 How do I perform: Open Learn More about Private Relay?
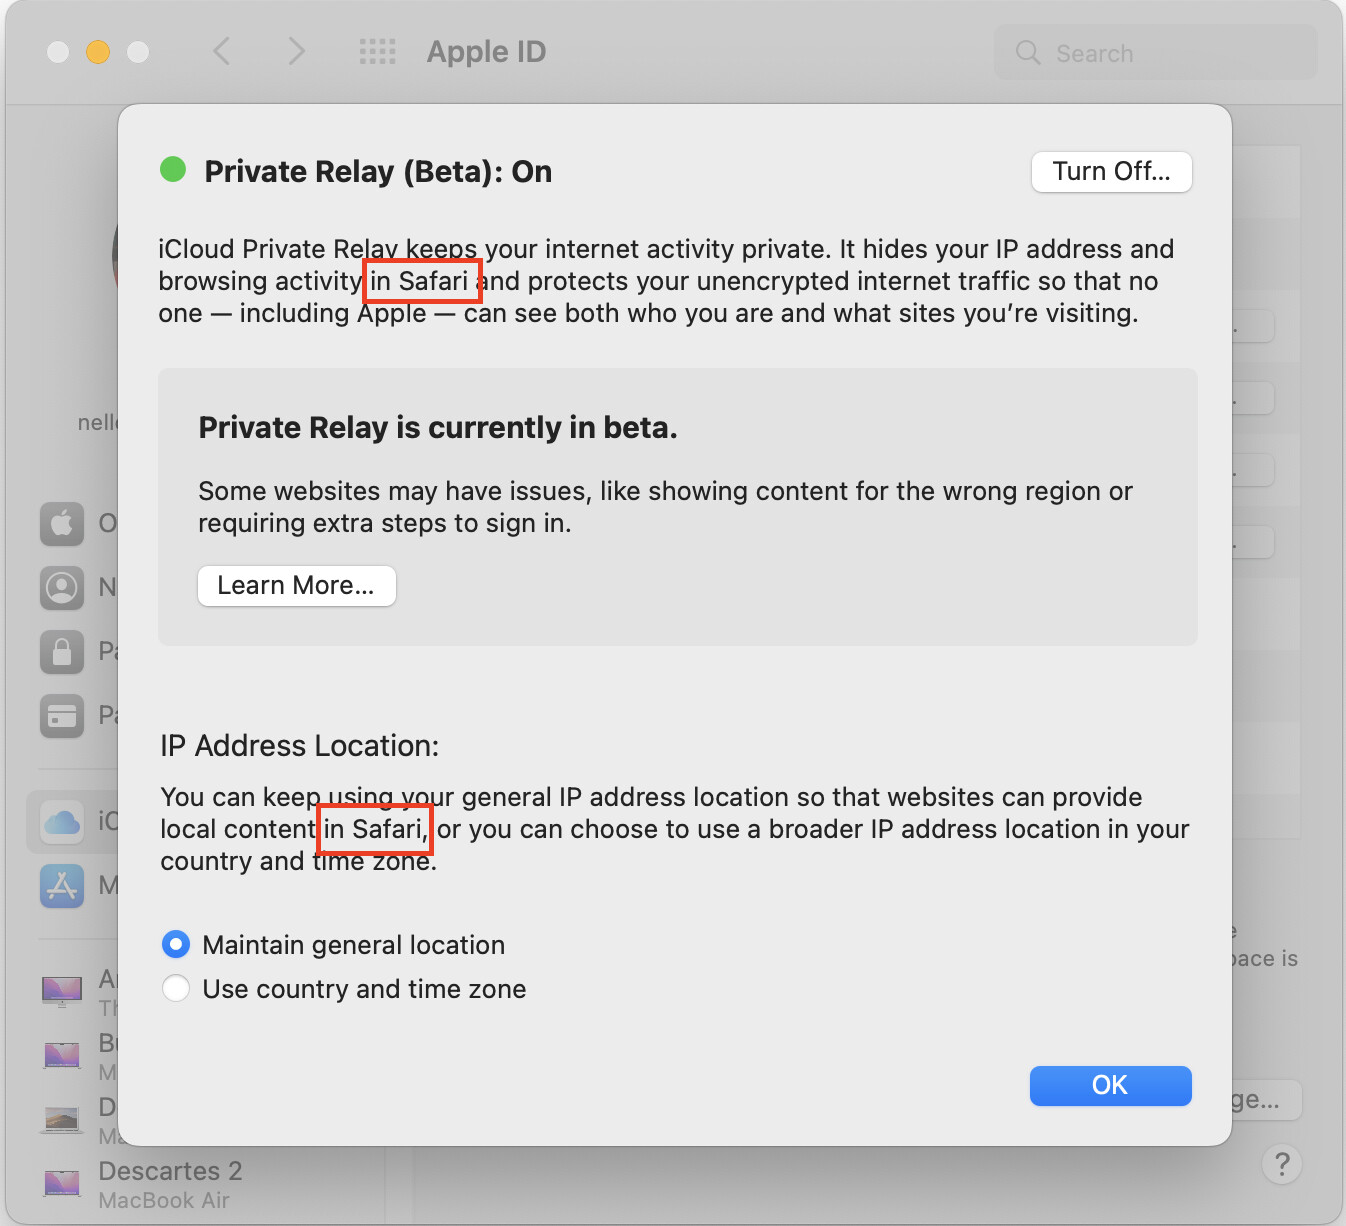pos(296,586)
